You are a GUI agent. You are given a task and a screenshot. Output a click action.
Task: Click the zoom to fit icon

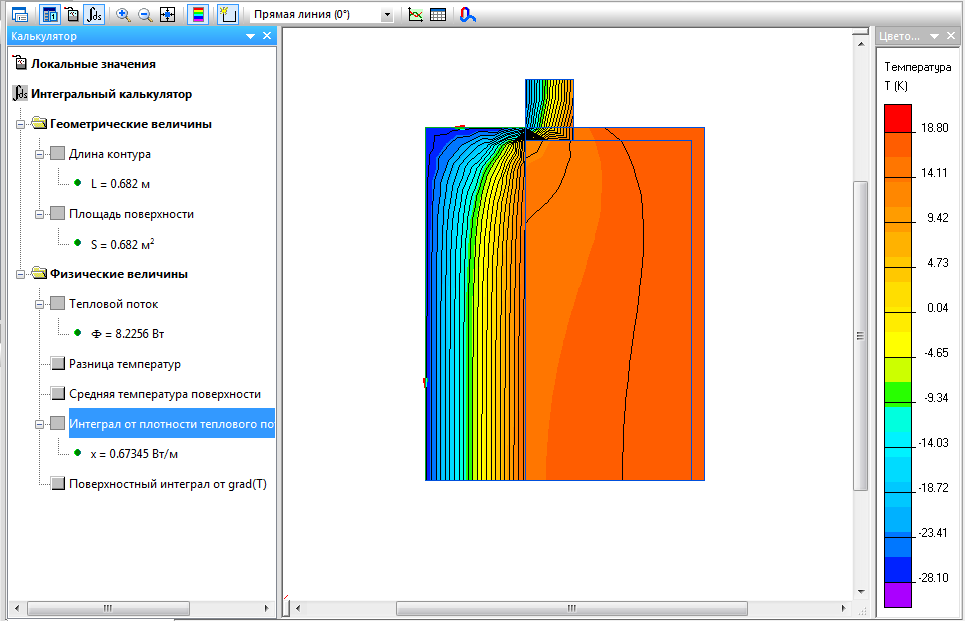pos(167,15)
